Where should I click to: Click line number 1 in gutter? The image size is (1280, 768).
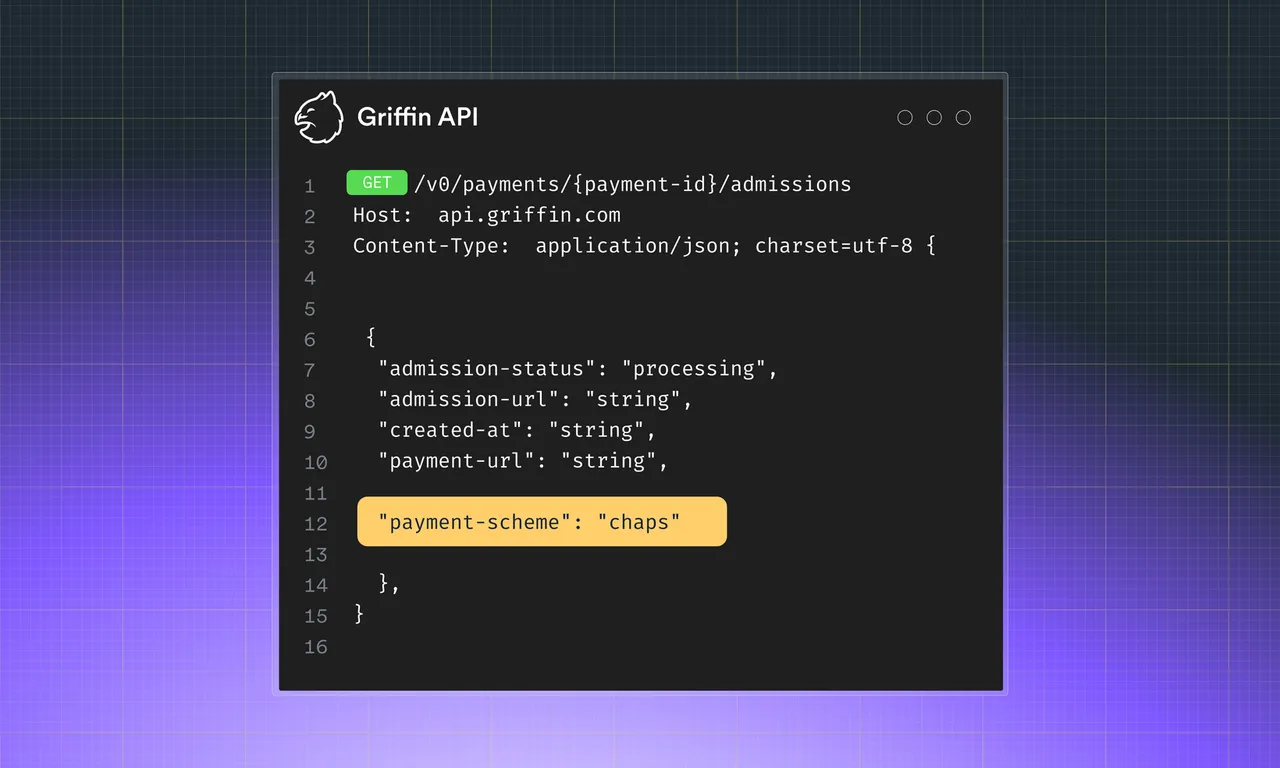point(310,186)
